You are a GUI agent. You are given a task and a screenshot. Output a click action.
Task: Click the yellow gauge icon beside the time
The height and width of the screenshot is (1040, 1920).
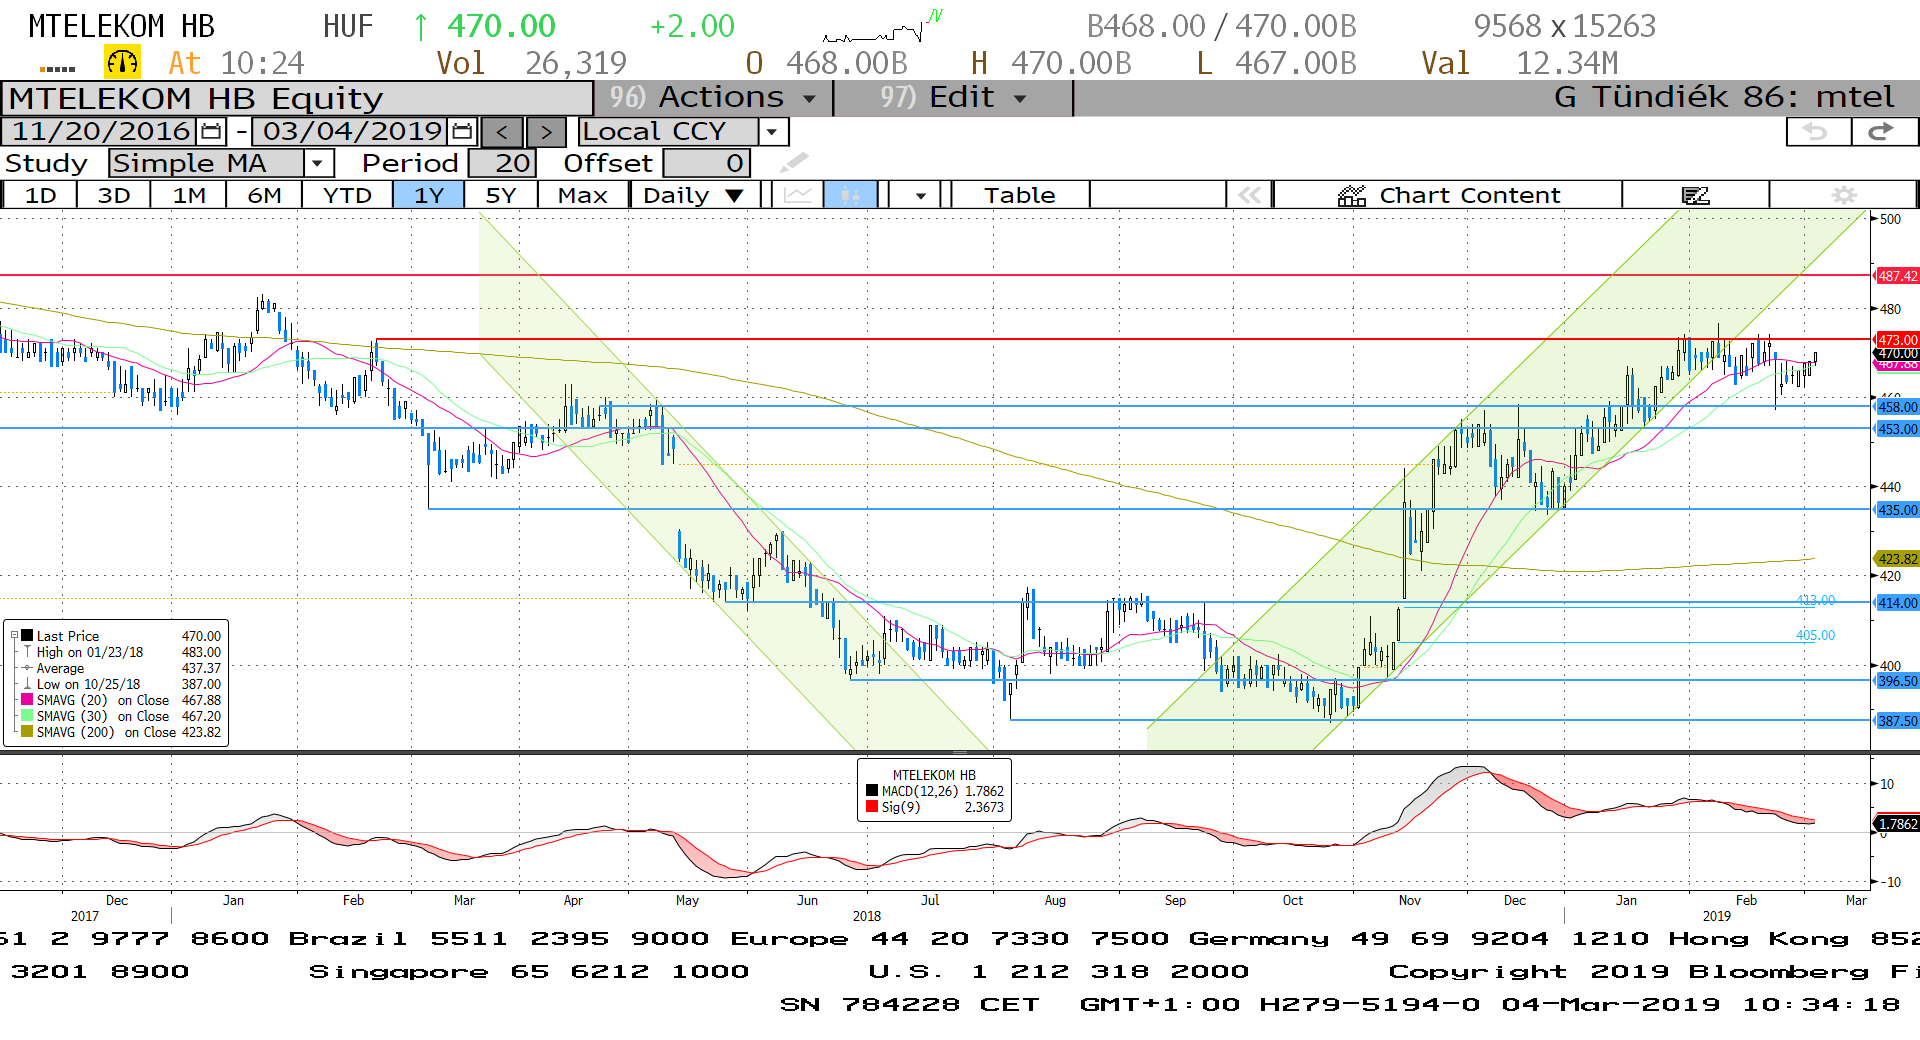(x=122, y=63)
